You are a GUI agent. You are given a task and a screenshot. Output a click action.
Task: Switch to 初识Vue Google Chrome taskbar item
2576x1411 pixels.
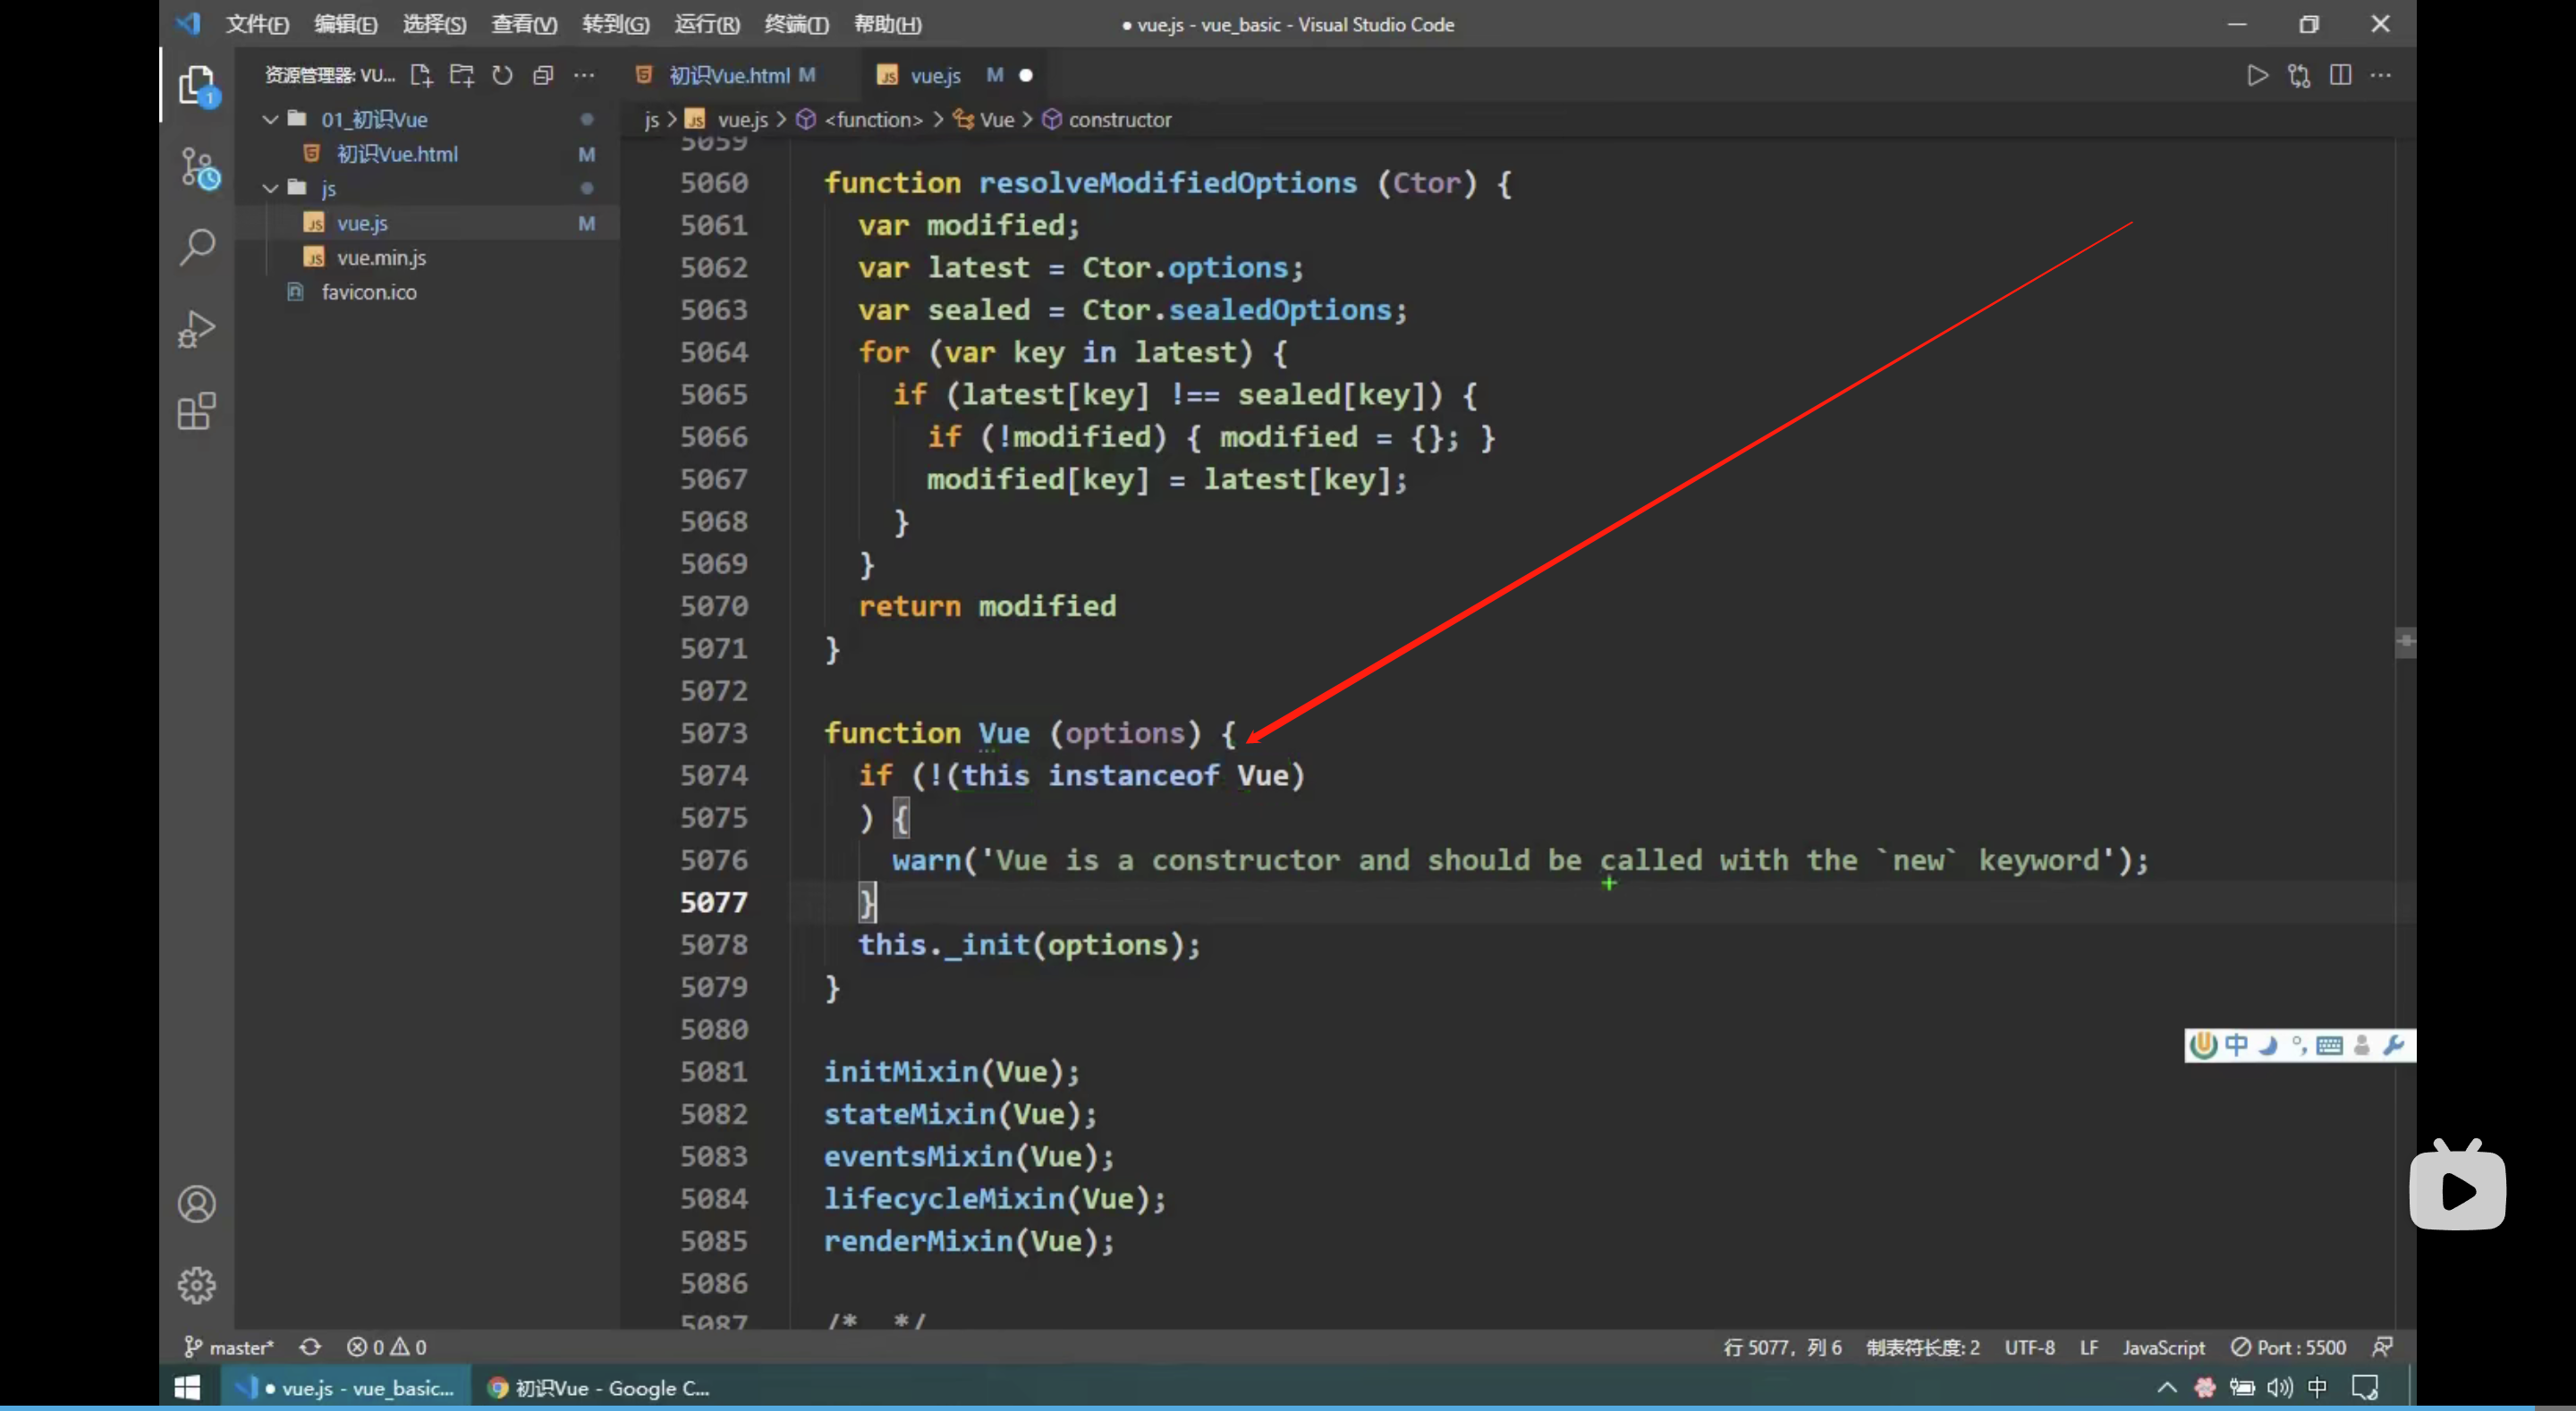click(598, 1387)
